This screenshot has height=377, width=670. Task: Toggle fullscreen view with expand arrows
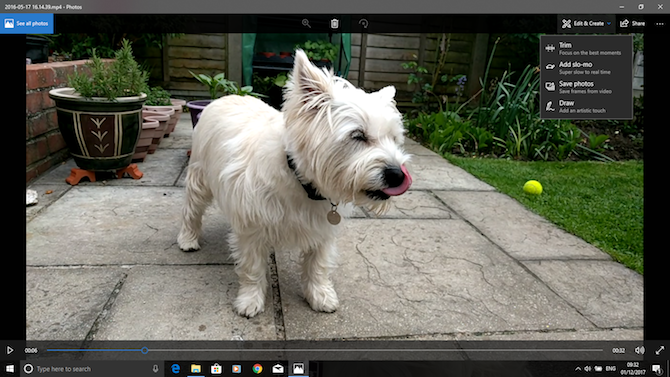pyautogui.click(x=660, y=350)
